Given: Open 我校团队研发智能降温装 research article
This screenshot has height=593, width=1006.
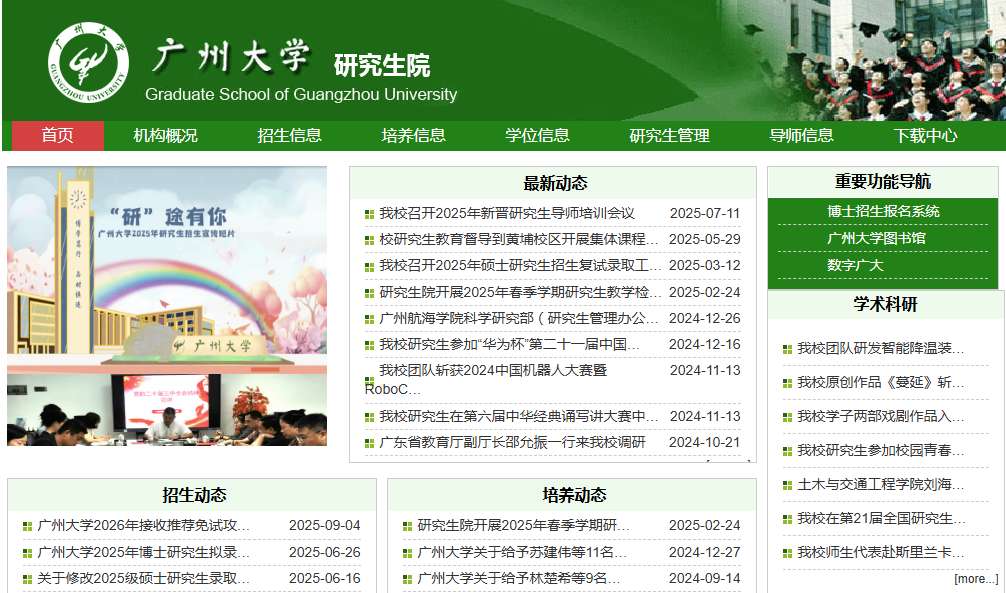Looking at the screenshot, I should click(880, 349).
